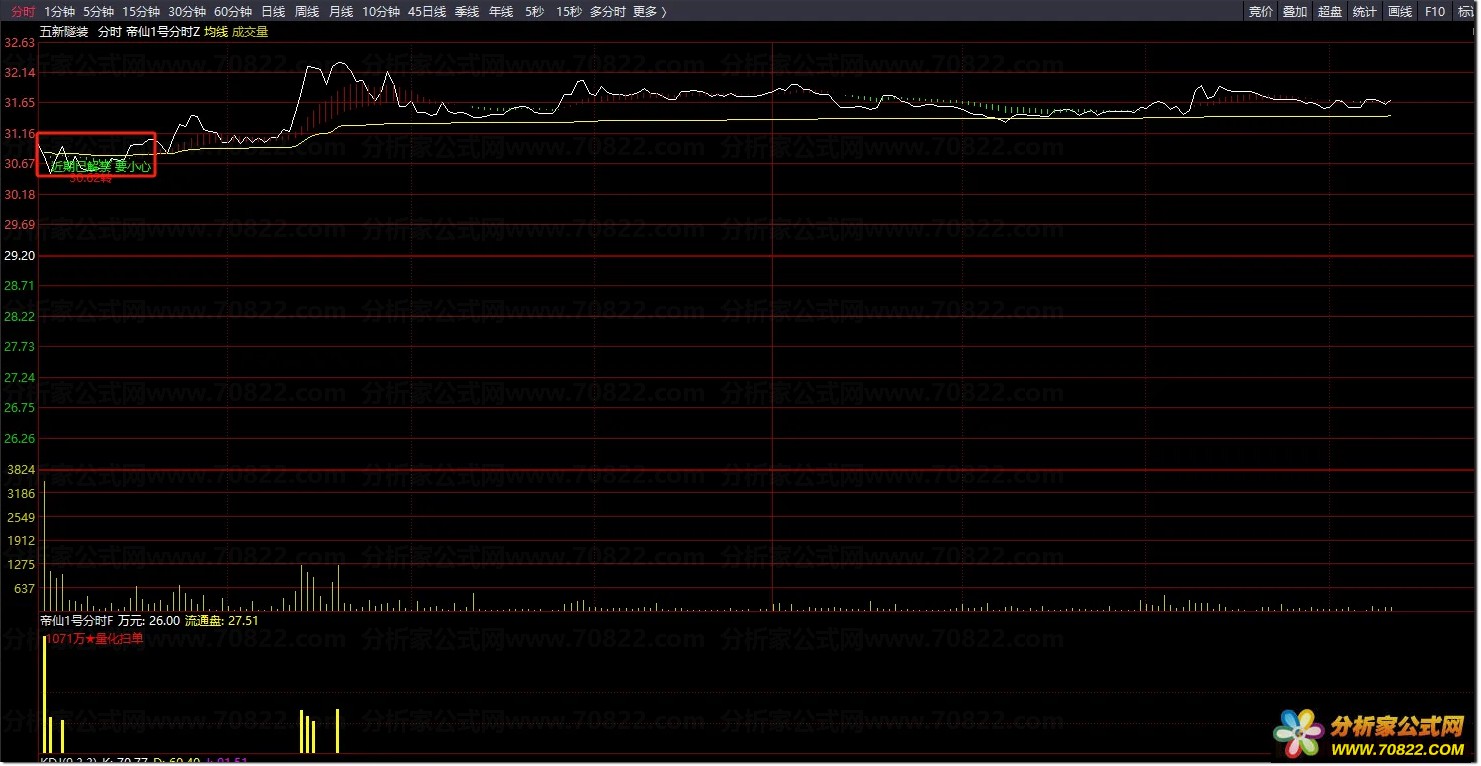Click the 30.18 price axis label

point(20,195)
